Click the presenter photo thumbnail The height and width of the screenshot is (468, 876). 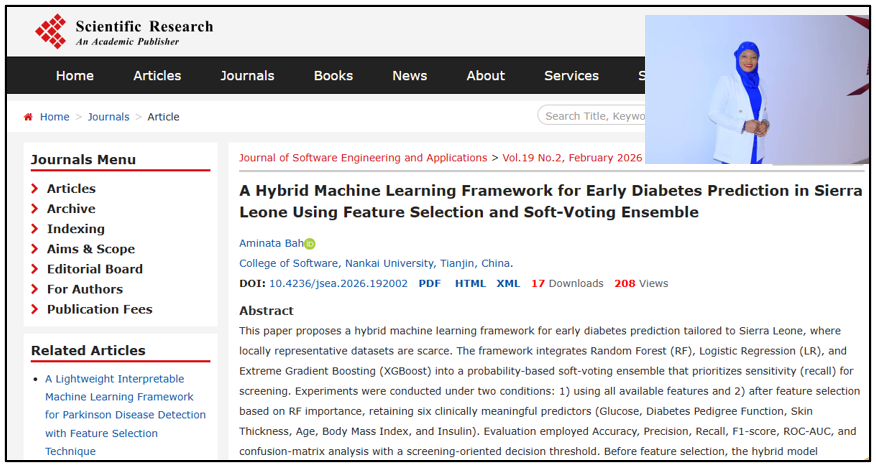755,89
